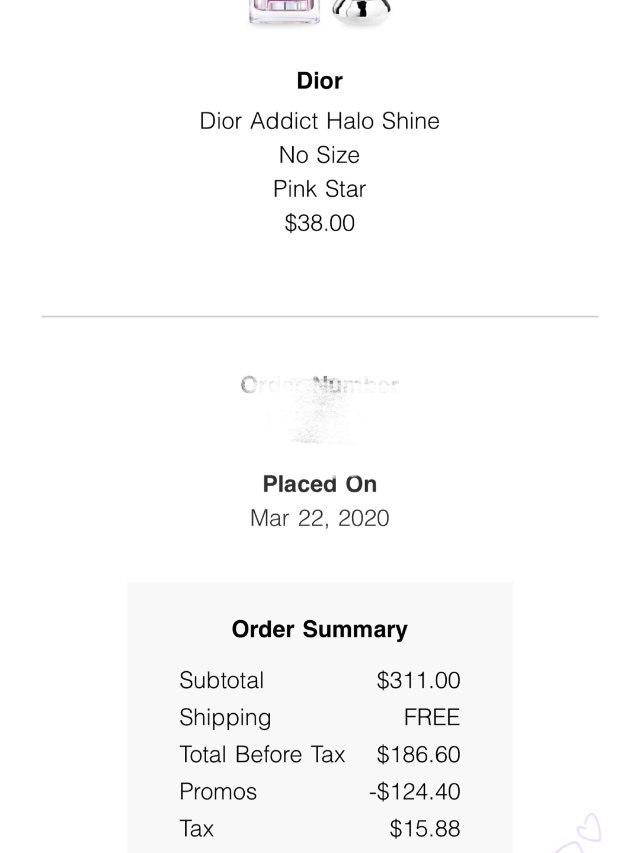Select the No Size text
Image resolution: width=640 pixels, height=853 pixels.
click(x=320, y=155)
